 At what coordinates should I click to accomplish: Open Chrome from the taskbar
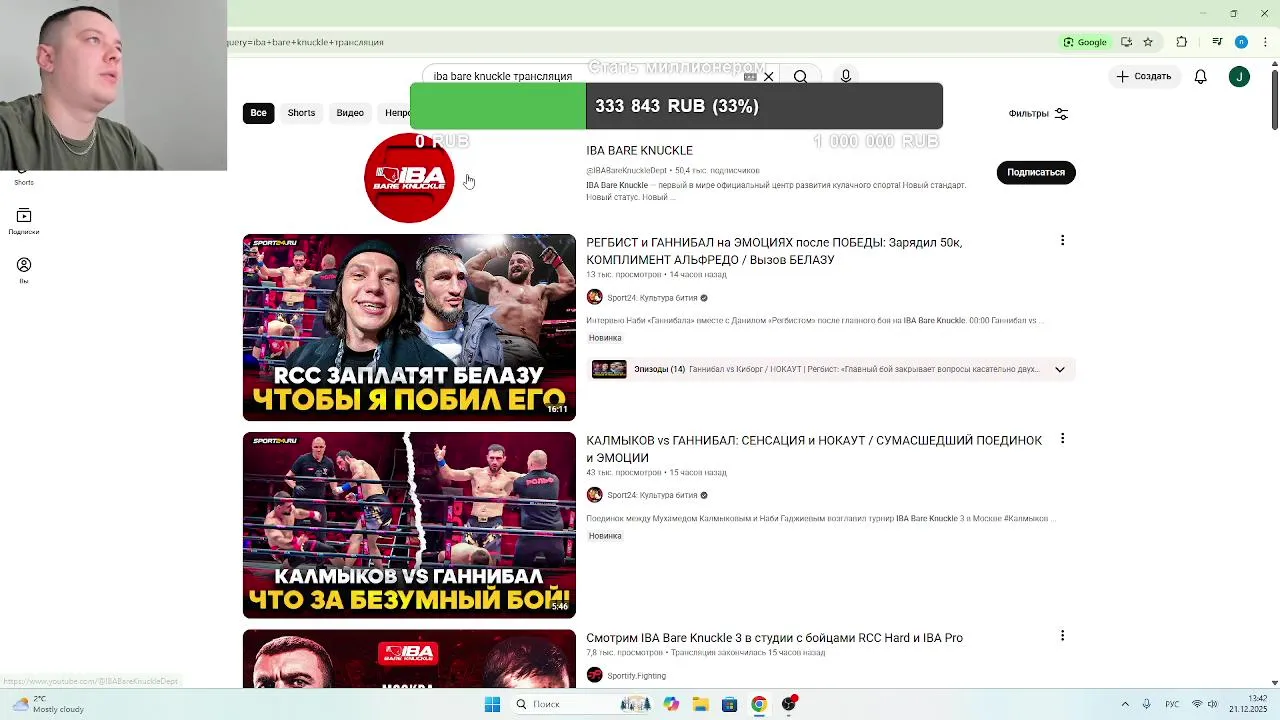(759, 704)
